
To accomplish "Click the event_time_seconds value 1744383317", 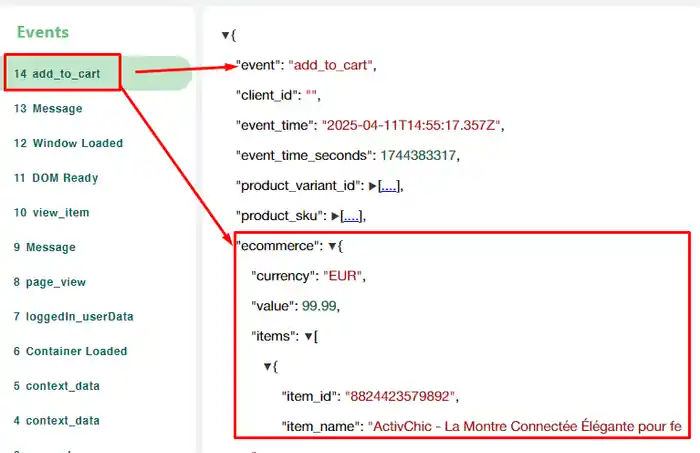I will pyautogui.click(x=418, y=155).
